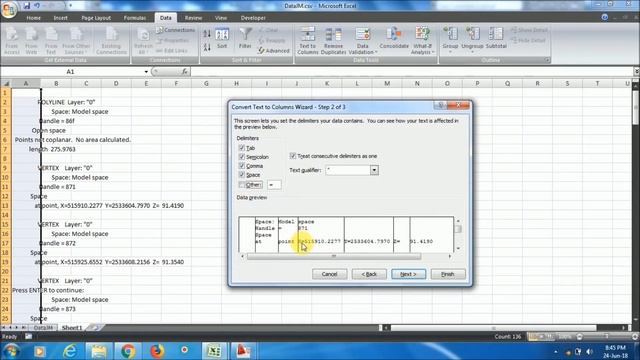Click the Office button logo

click(9, 9)
